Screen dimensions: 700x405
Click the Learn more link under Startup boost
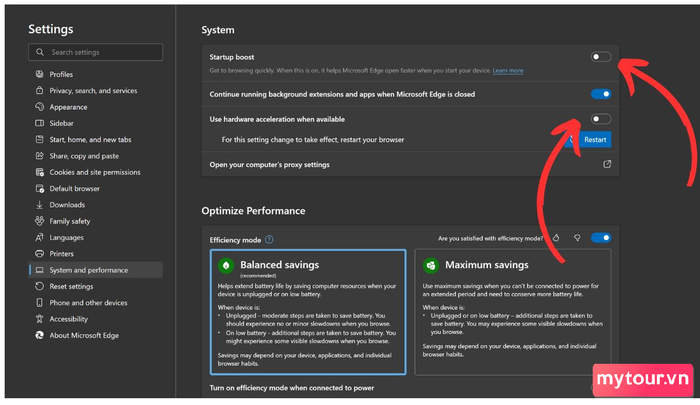[508, 71]
